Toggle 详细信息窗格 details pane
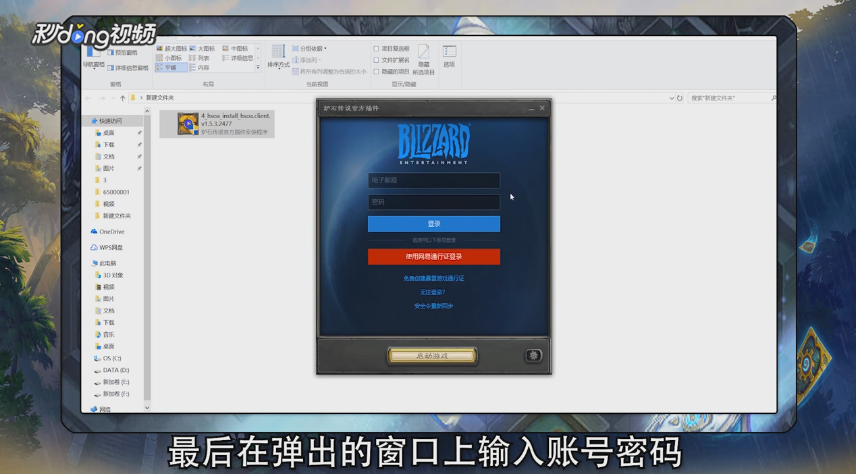Image resolution: width=856 pixels, height=474 pixels. (x=128, y=68)
